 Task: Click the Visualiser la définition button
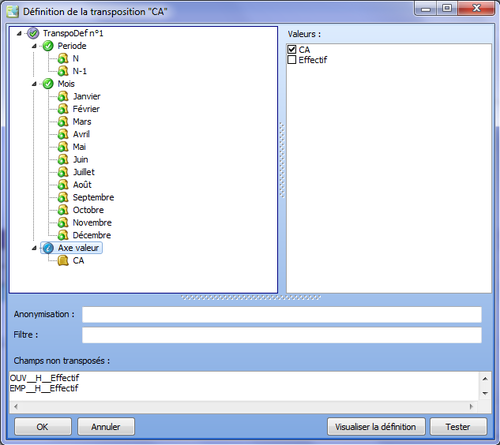(376, 427)
